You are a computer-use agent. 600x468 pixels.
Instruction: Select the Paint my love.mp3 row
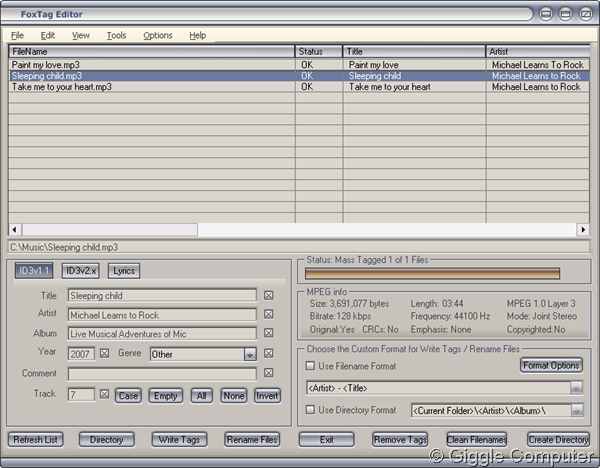(298, 65)
